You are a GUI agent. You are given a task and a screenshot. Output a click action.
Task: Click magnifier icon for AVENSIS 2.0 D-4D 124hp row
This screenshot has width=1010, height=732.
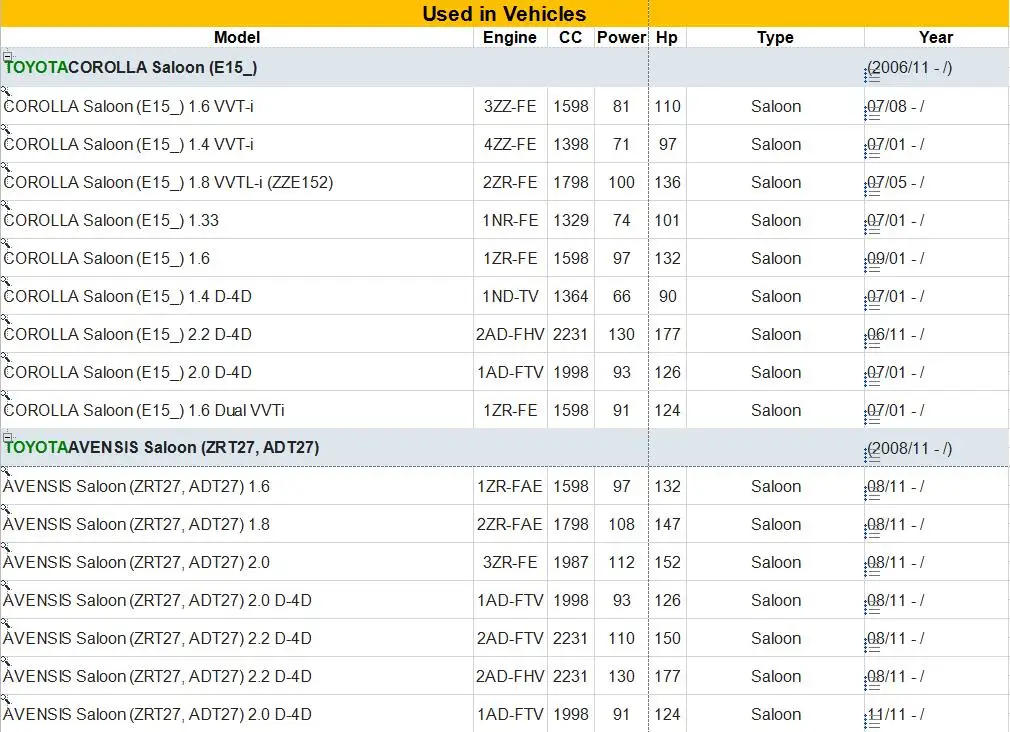click(x=6, y=700)
